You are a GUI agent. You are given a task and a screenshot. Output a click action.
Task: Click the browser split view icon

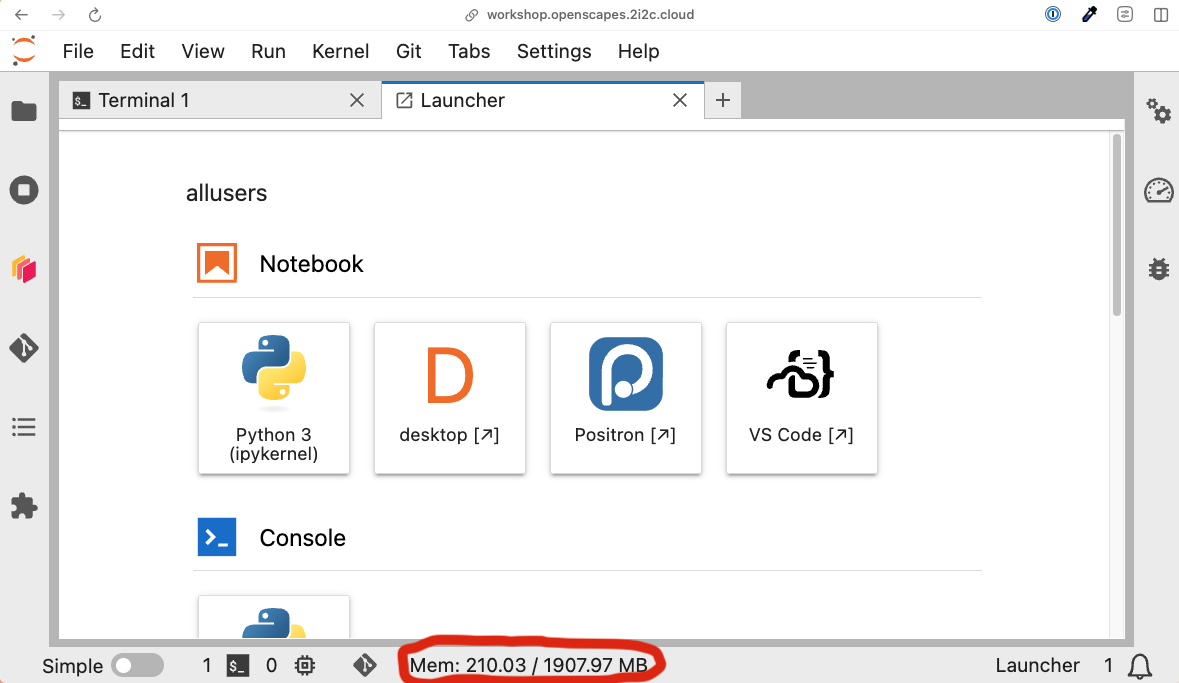click(x=1161, y=14)
